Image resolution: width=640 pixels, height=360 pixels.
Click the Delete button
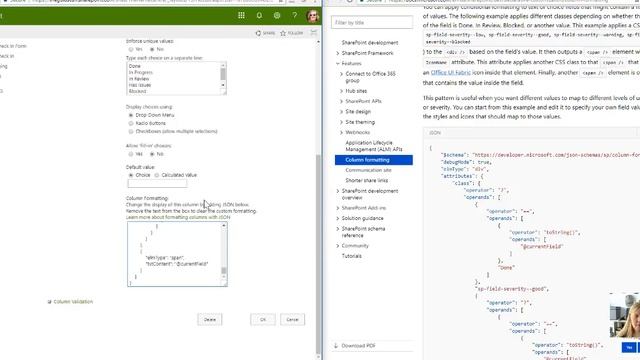point(210,320)
